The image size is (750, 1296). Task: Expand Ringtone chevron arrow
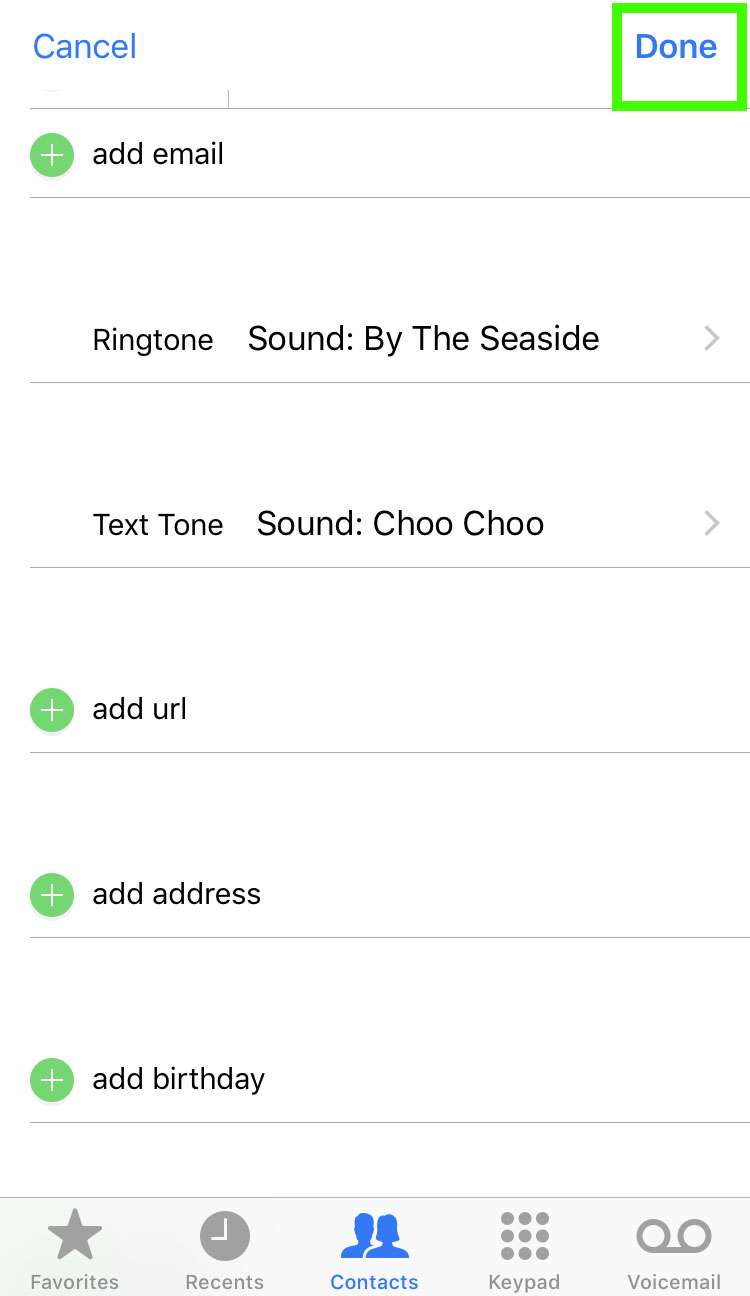[x=712, y=339]
